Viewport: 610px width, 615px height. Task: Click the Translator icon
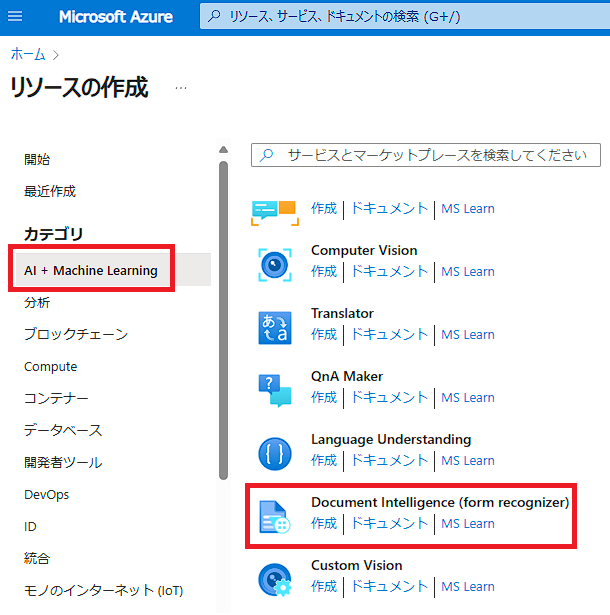(275, 328)
